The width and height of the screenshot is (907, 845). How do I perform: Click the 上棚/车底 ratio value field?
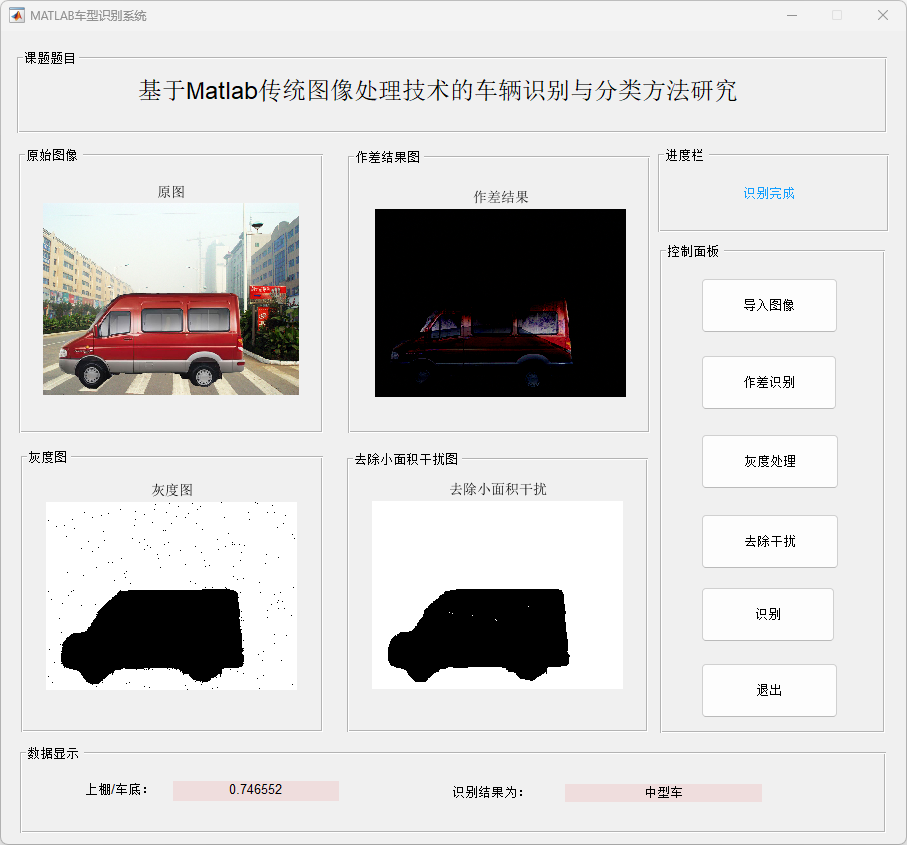click(255, 790)
